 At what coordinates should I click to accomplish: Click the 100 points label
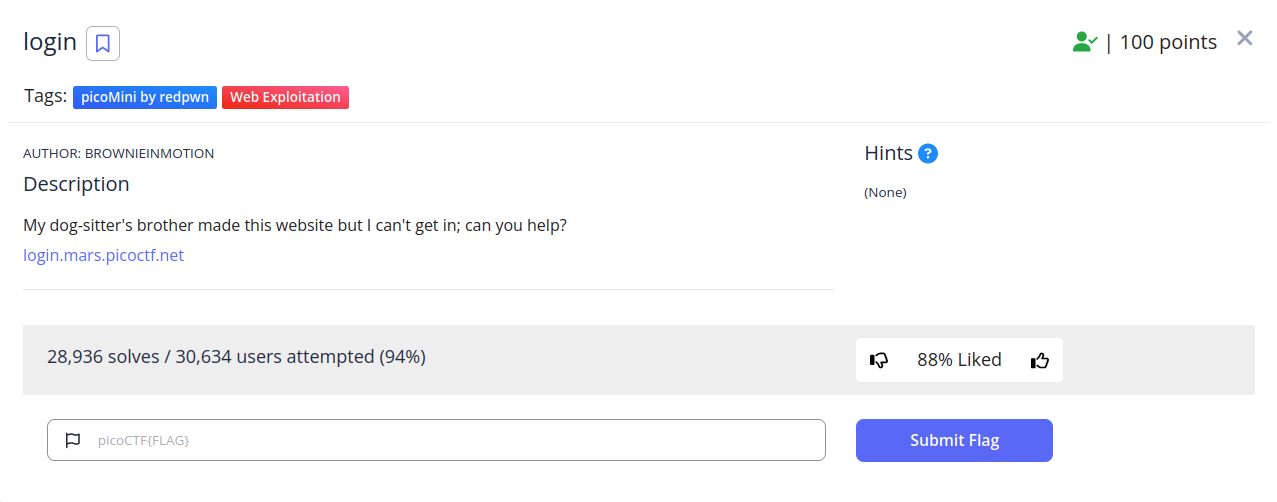click(1168, 42)
